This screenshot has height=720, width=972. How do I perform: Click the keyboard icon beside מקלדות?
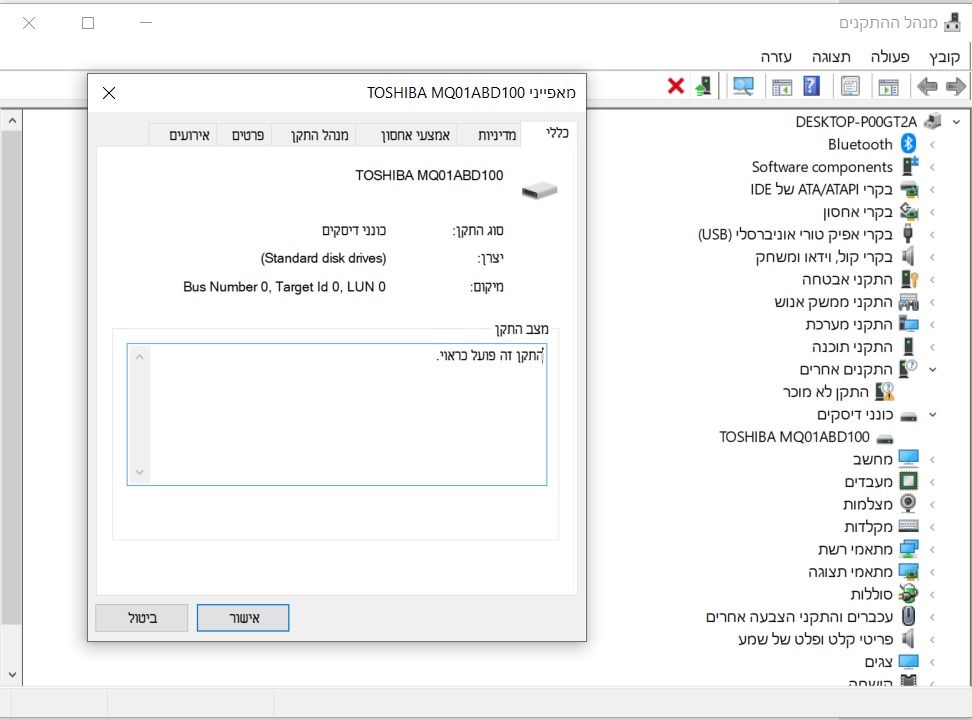(x=909, y=527)
